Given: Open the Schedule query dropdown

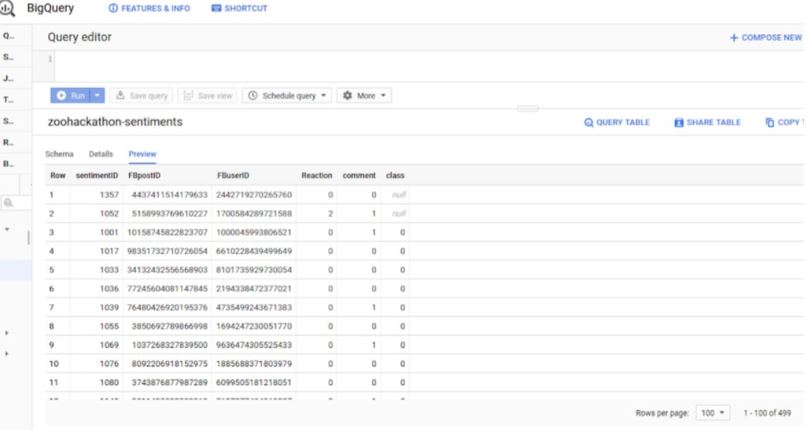Looking at the screenshot, I should coord(287,96).
